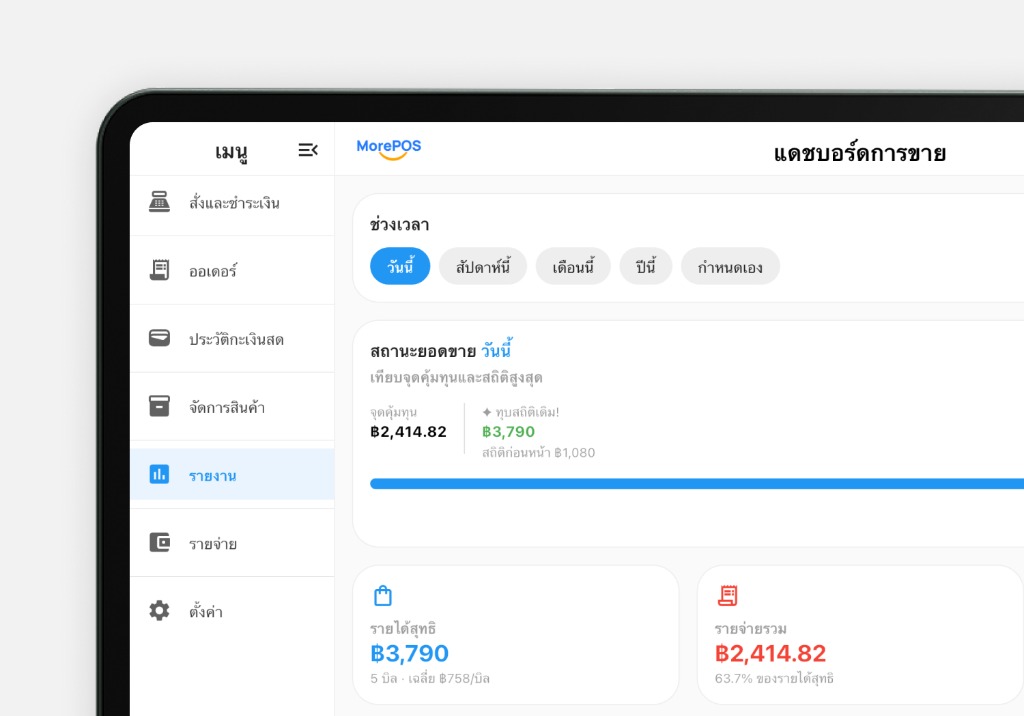This screenshot has width=1024, height=716.
Task: Select the เดือนนี้ time range chip
Action: click(573, 267)
